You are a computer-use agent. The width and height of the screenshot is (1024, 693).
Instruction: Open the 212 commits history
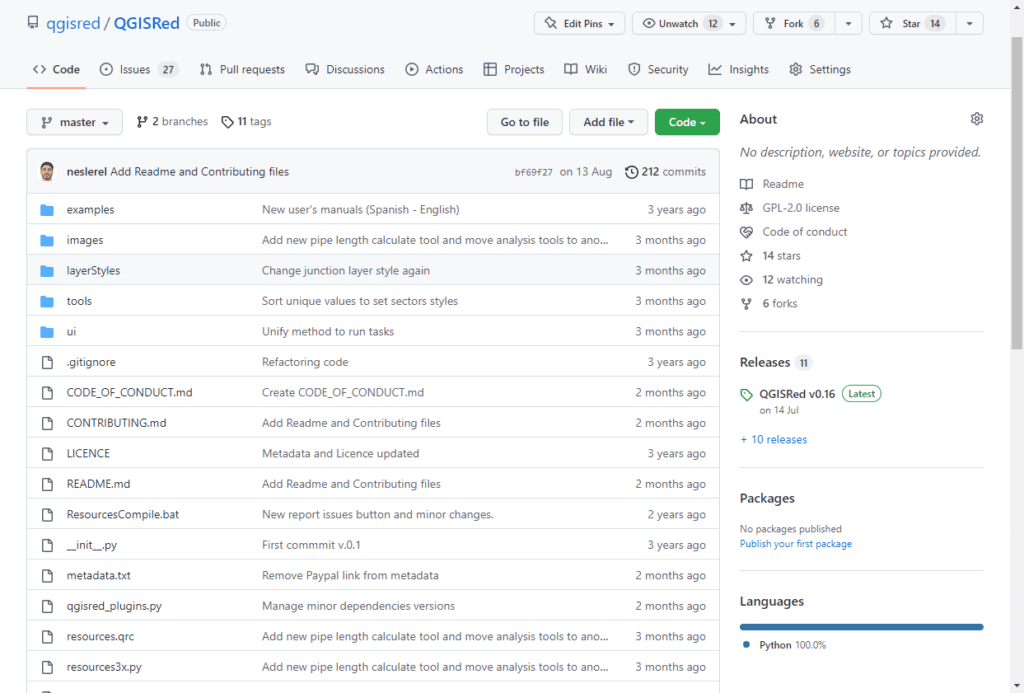tap(665, 172)
